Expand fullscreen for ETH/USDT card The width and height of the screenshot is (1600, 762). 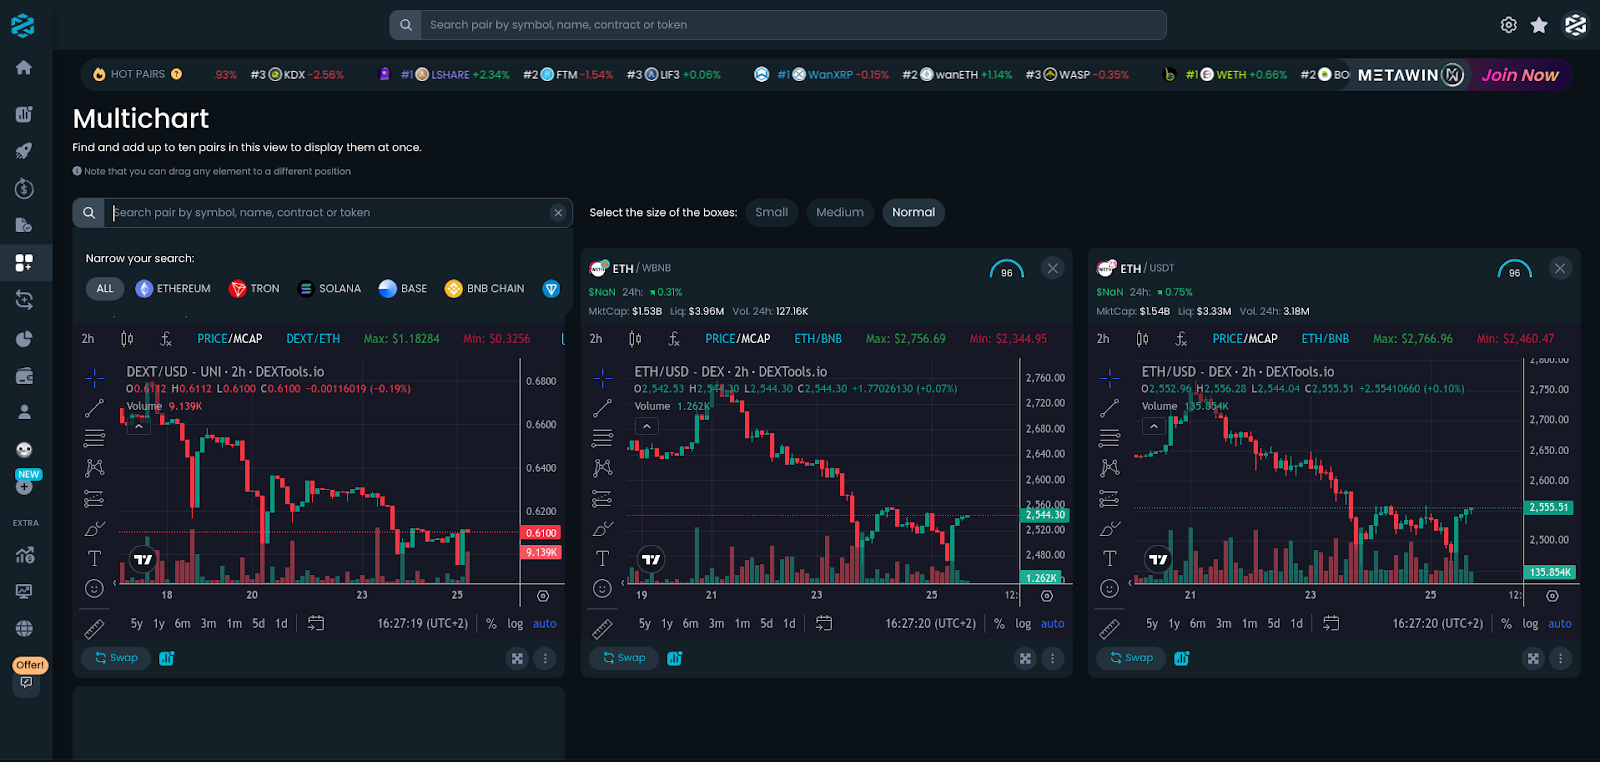1533,658
